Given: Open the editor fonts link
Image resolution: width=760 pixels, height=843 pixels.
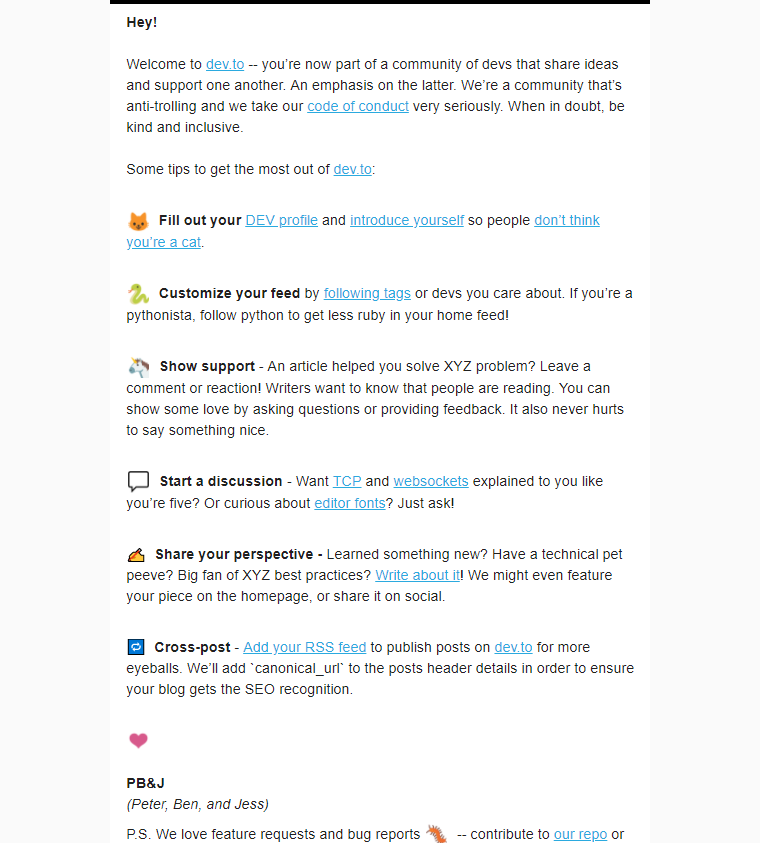Looking at the screenshot, I should pyautogui.click(x=350, y=503).
